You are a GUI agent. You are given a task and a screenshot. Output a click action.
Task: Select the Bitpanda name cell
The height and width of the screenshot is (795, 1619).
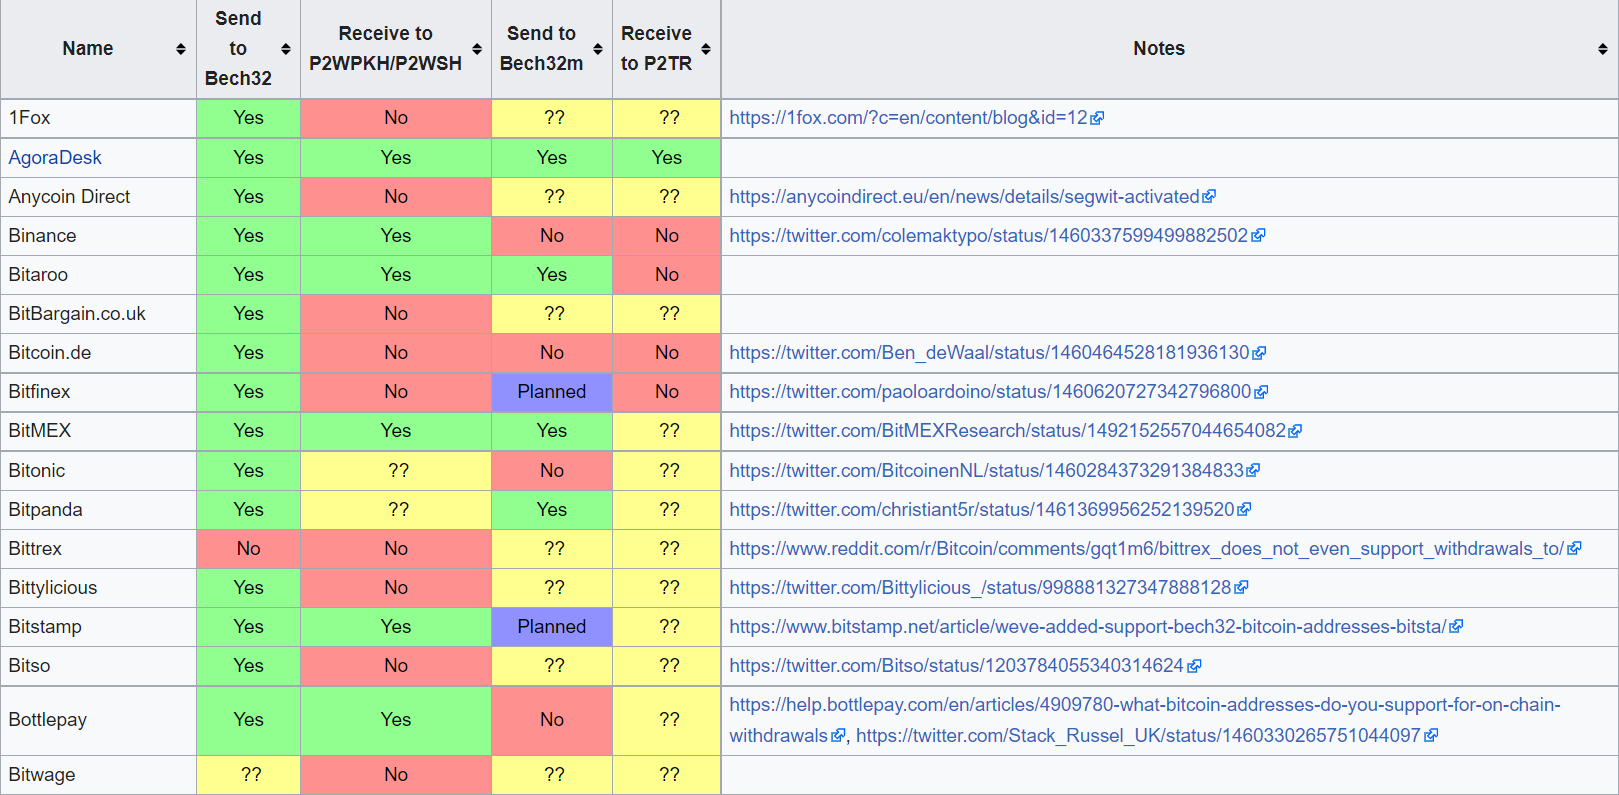tap(98, 509)
